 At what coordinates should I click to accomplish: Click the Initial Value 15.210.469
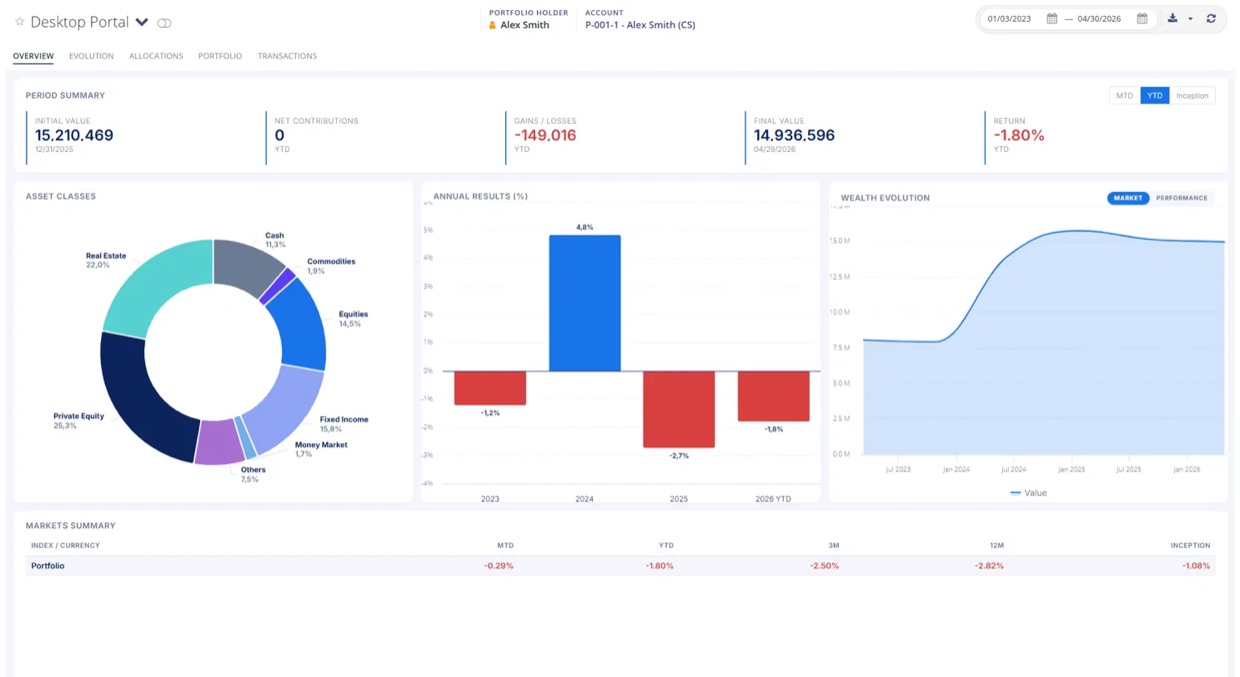pos(74,135)
